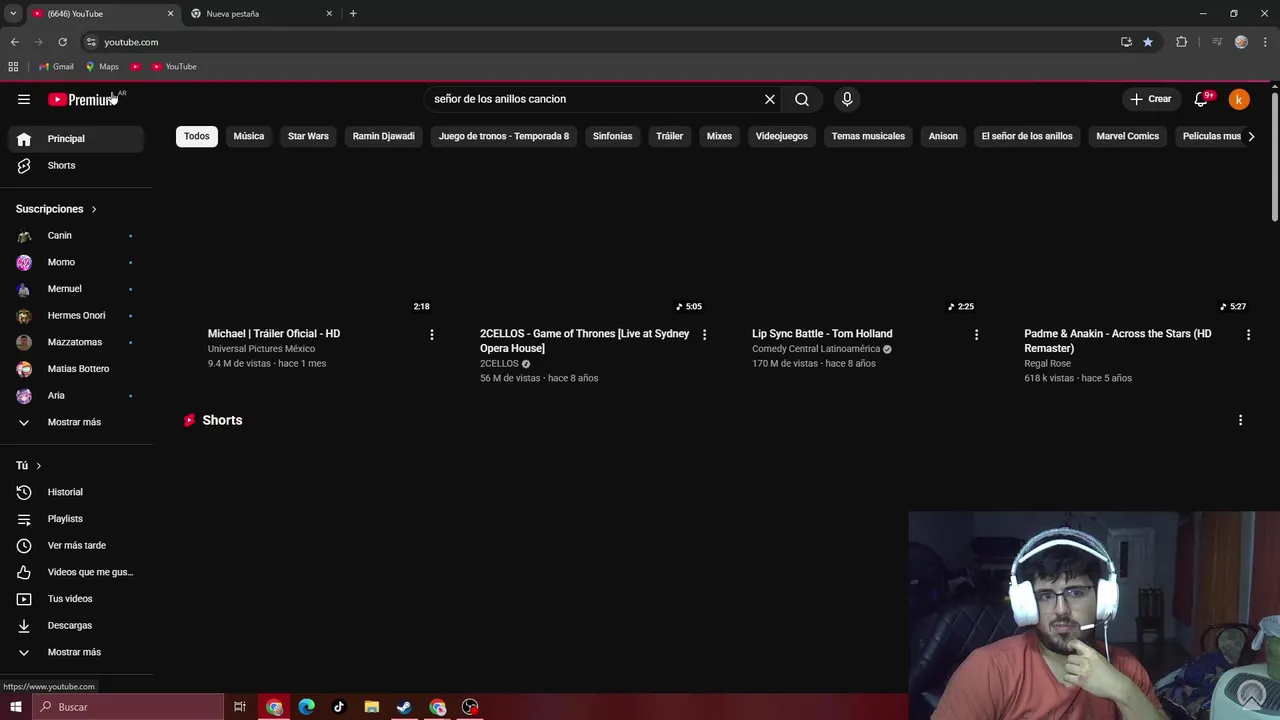
Task: Select the Marvel Comics filter chip
Action: [x=1128, y=136]
